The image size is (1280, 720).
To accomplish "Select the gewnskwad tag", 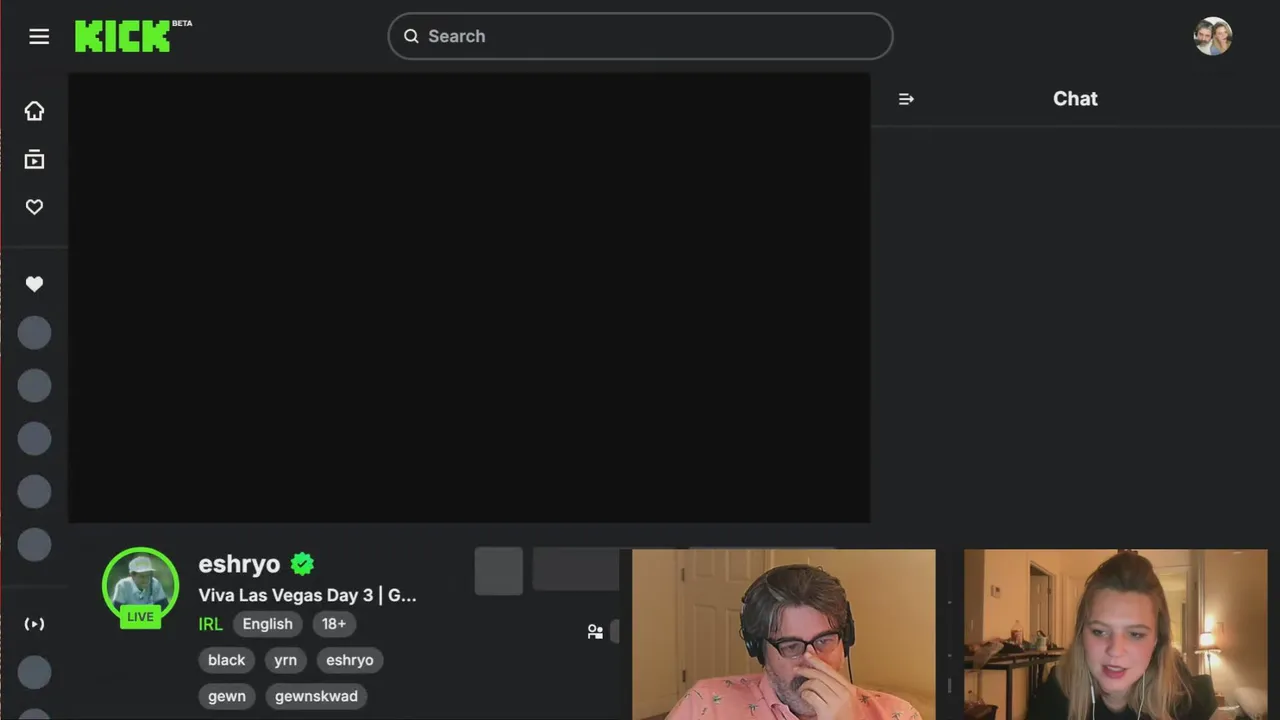I will click(x=316, y=696).
